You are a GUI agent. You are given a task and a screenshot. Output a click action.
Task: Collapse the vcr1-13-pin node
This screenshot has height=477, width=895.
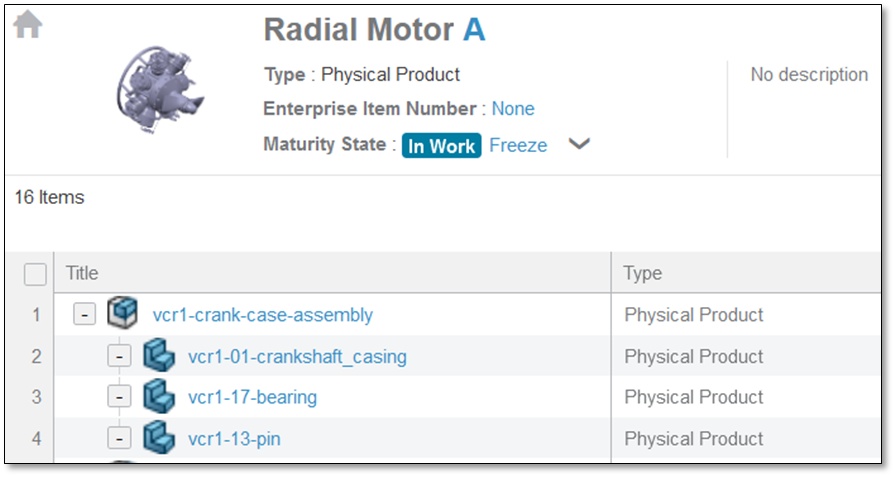[x=119, y=438]
